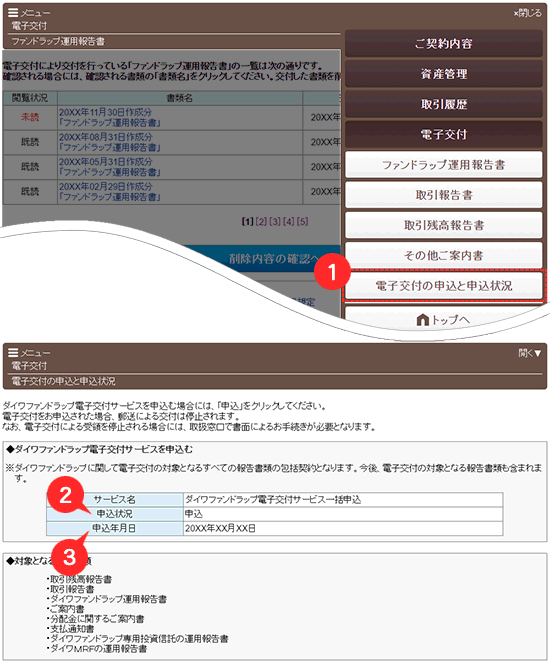
Task: Go to page [4] of the list
Action: 289,222
